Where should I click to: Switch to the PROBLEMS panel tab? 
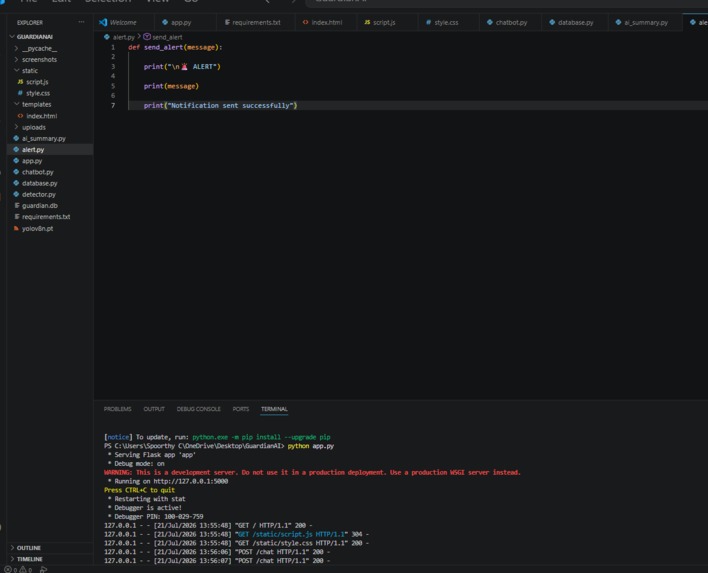pyautogui.click(x=117, y=409)
